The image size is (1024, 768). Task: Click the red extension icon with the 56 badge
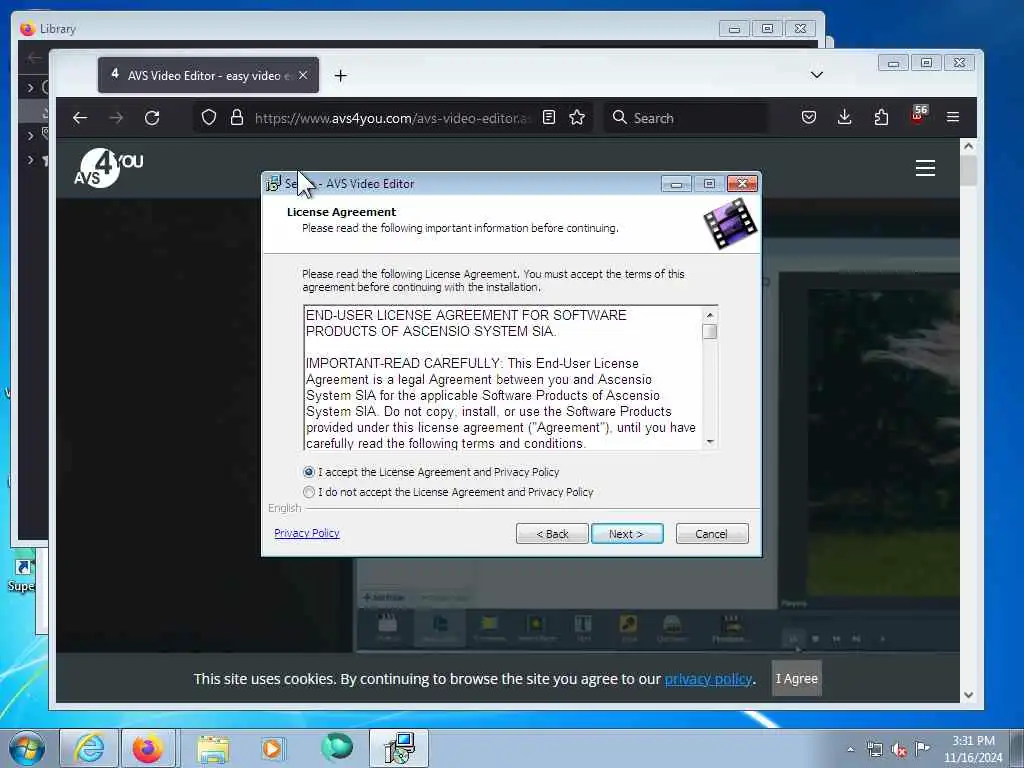(x=918, y=116)
